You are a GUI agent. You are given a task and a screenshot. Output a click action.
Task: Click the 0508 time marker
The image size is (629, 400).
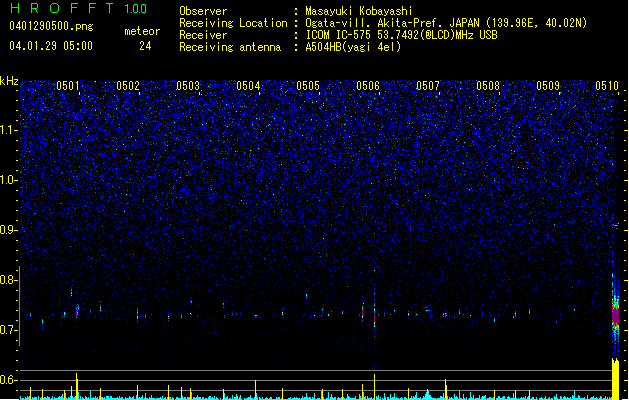coord(488,86)
